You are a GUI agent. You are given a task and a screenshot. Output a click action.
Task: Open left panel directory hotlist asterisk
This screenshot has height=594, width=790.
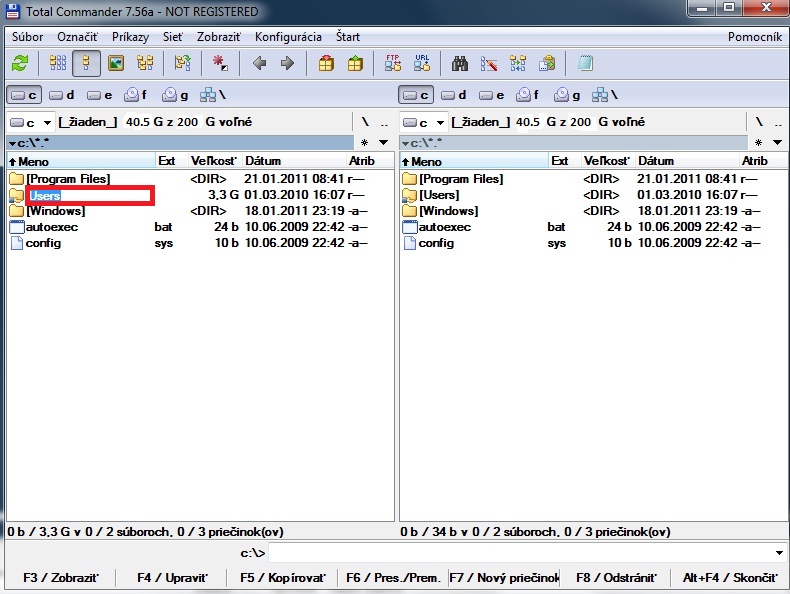(x=365, y=143)
